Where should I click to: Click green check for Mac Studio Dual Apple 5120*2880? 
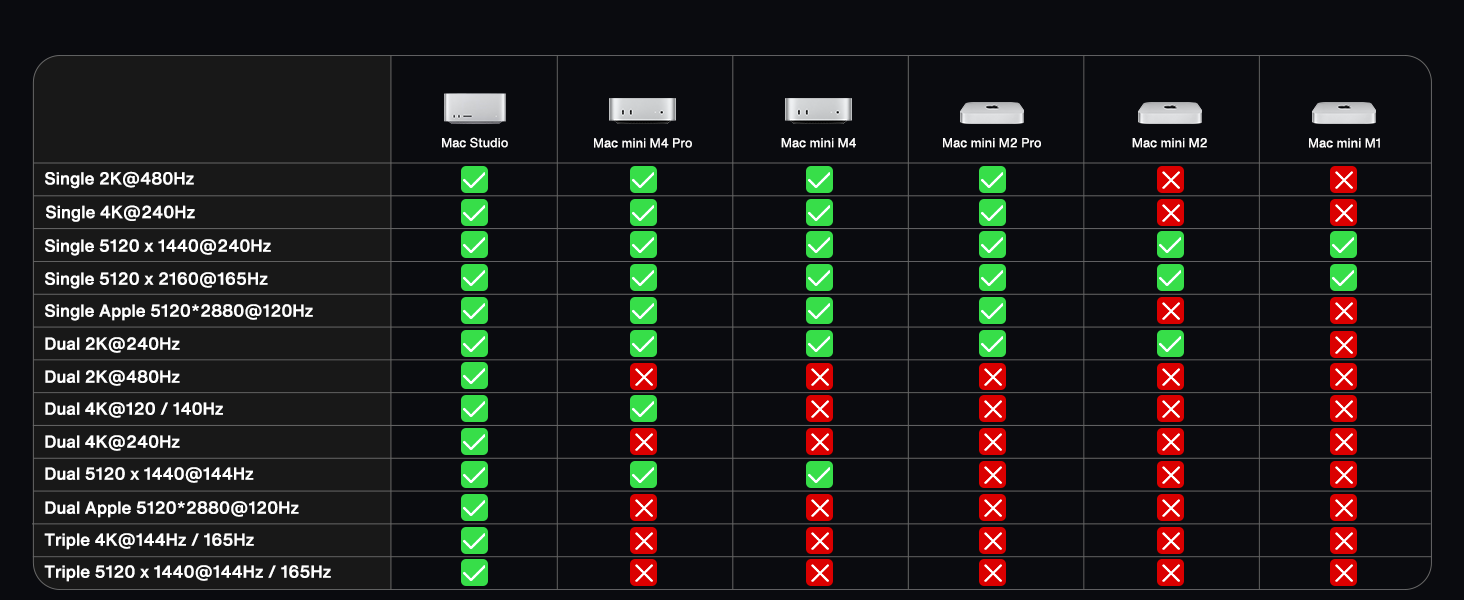coord(475,508)
